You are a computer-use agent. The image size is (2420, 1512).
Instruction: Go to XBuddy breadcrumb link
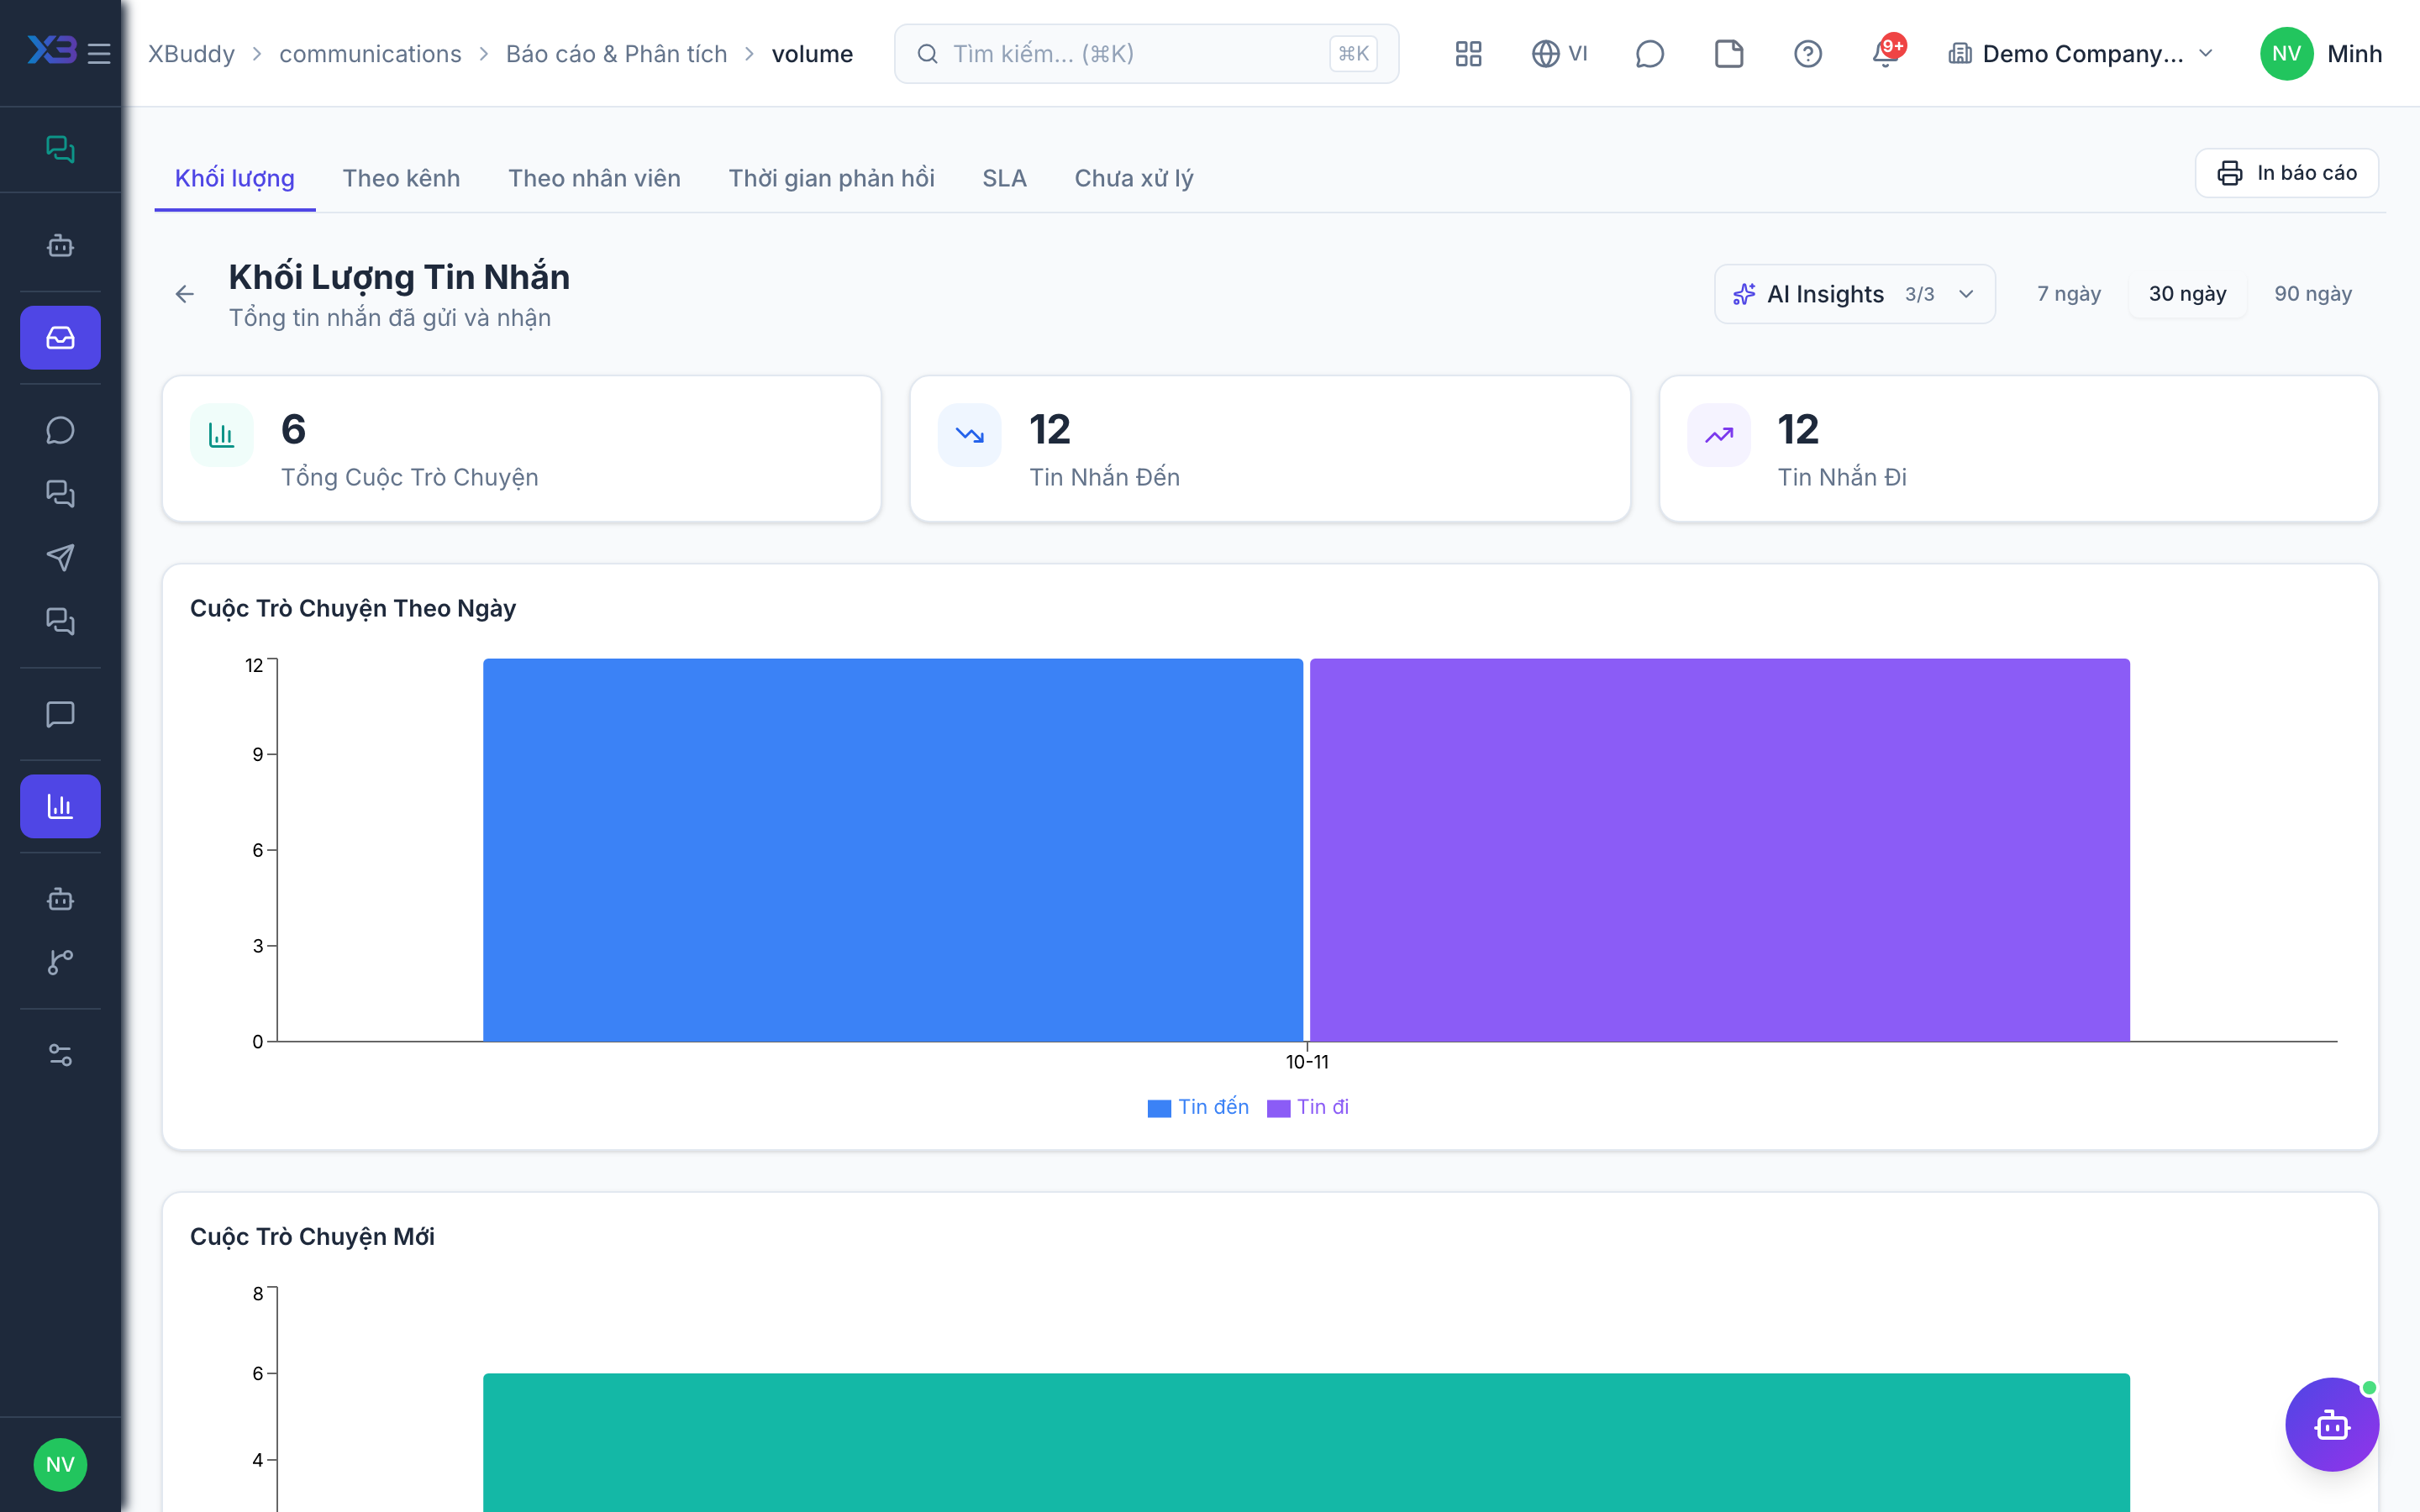click(x=191, y=54)
